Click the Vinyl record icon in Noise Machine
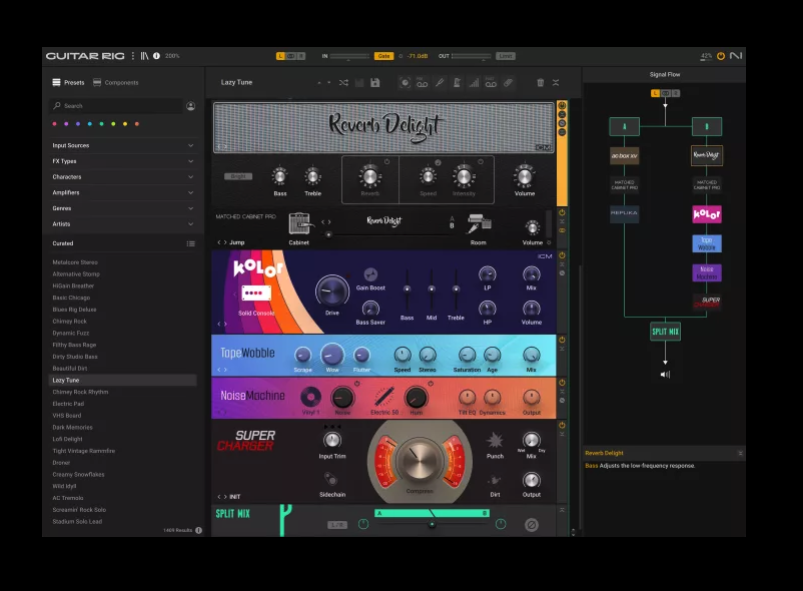803x591 pixels. (310, 397)
